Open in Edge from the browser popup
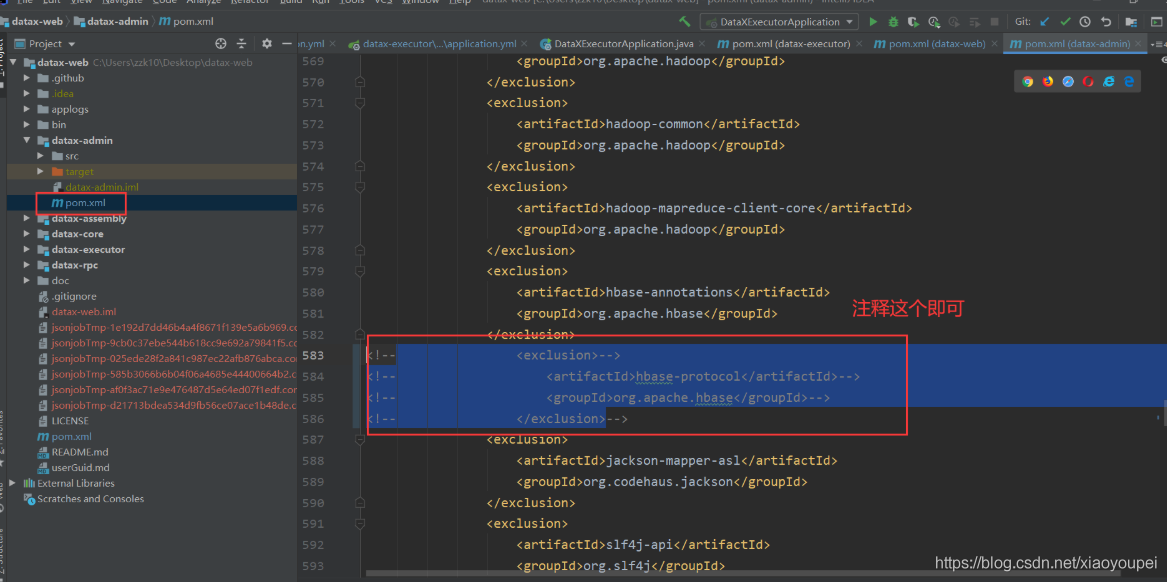 pos(1129,82)
